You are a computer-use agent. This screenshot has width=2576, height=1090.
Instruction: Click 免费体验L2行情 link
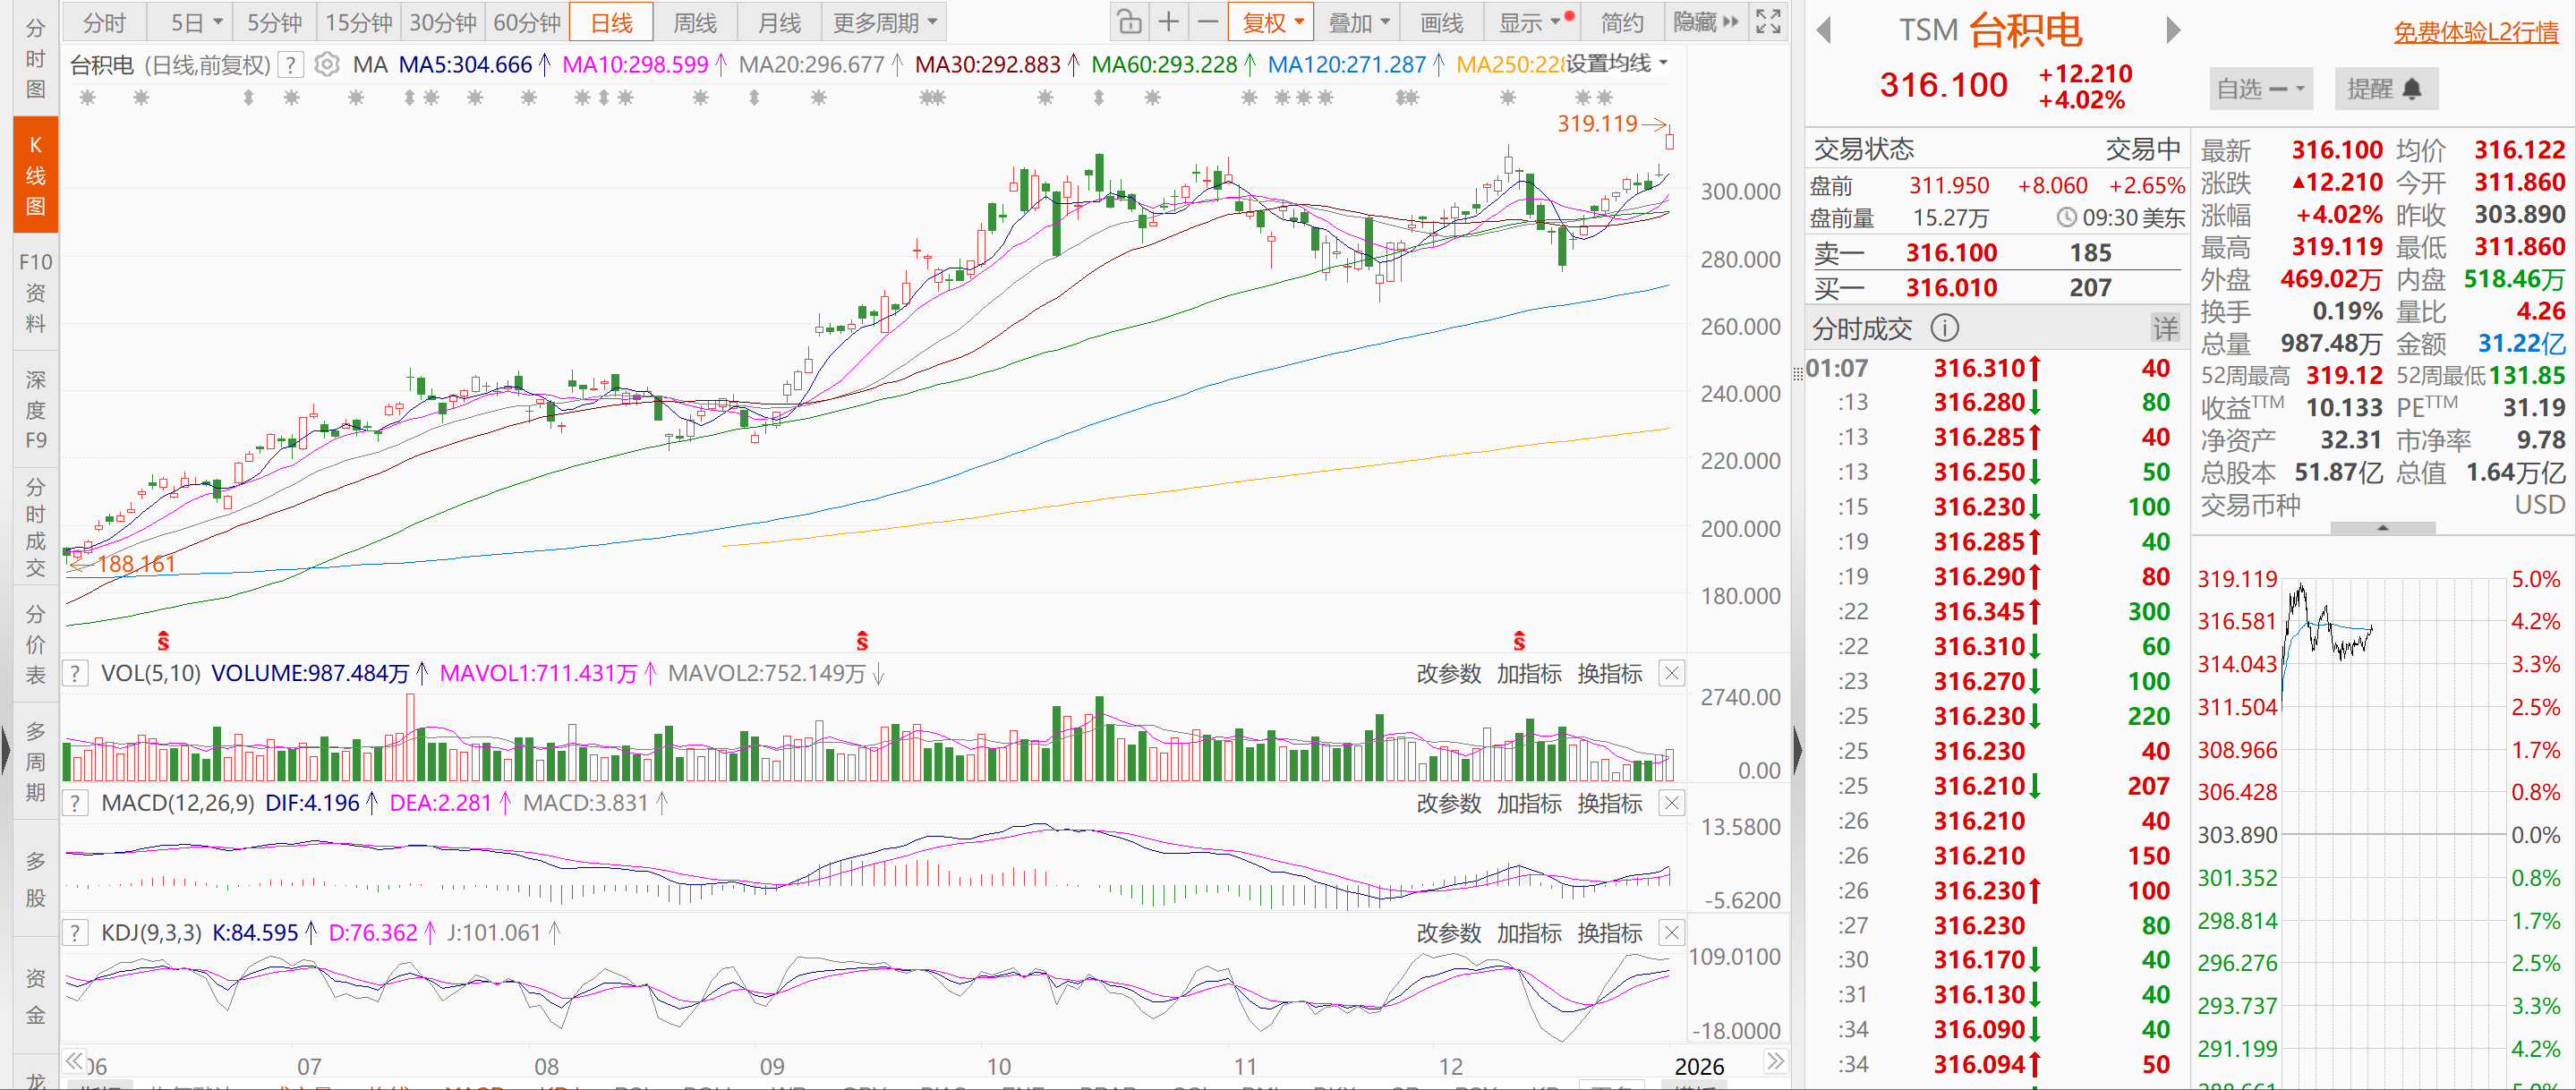click(2475, 32)
